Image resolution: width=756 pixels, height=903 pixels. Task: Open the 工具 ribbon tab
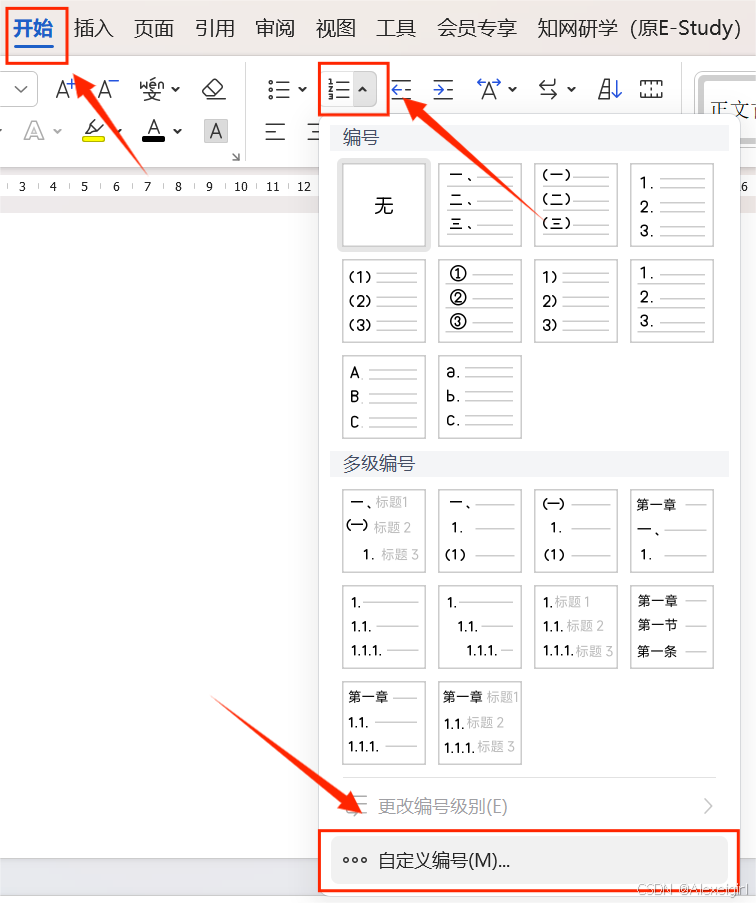point(396,28)
